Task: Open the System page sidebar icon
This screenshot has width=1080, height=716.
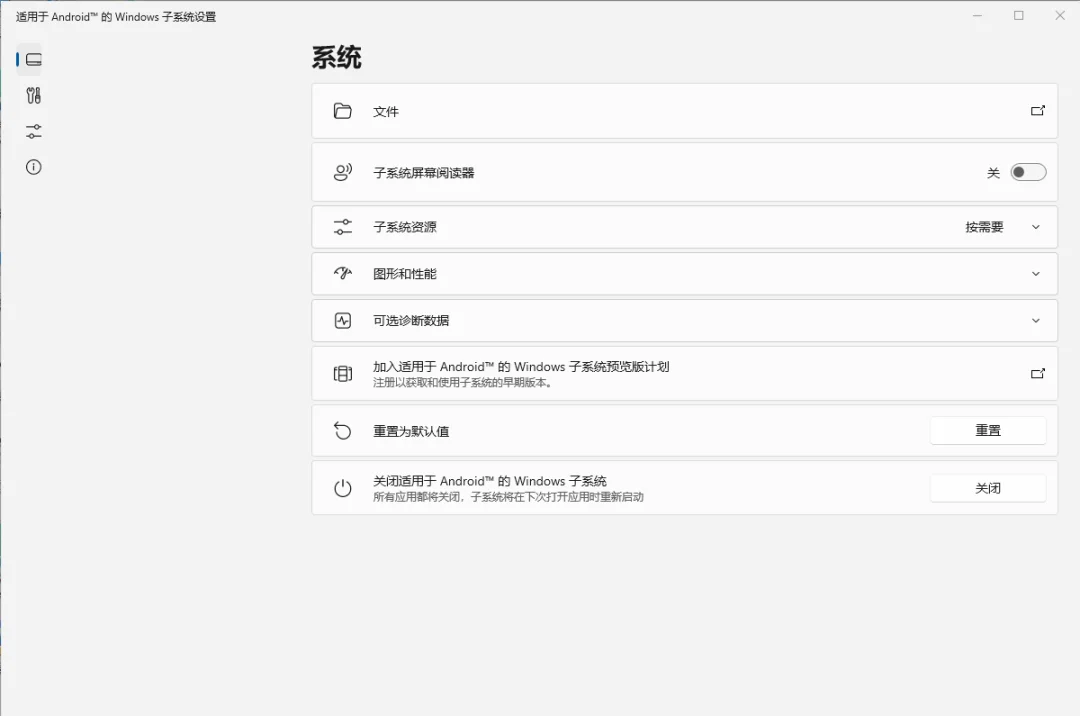Action: pos(33,60)
